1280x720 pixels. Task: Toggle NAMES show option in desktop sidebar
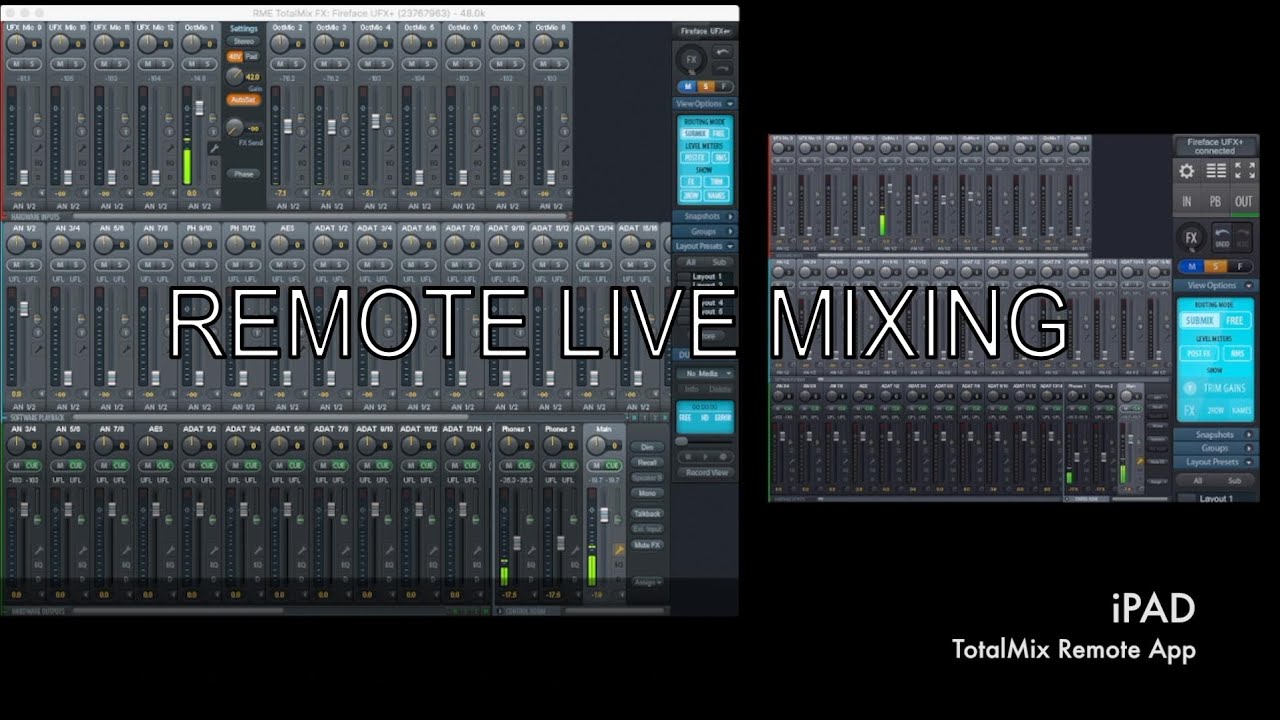716,195
